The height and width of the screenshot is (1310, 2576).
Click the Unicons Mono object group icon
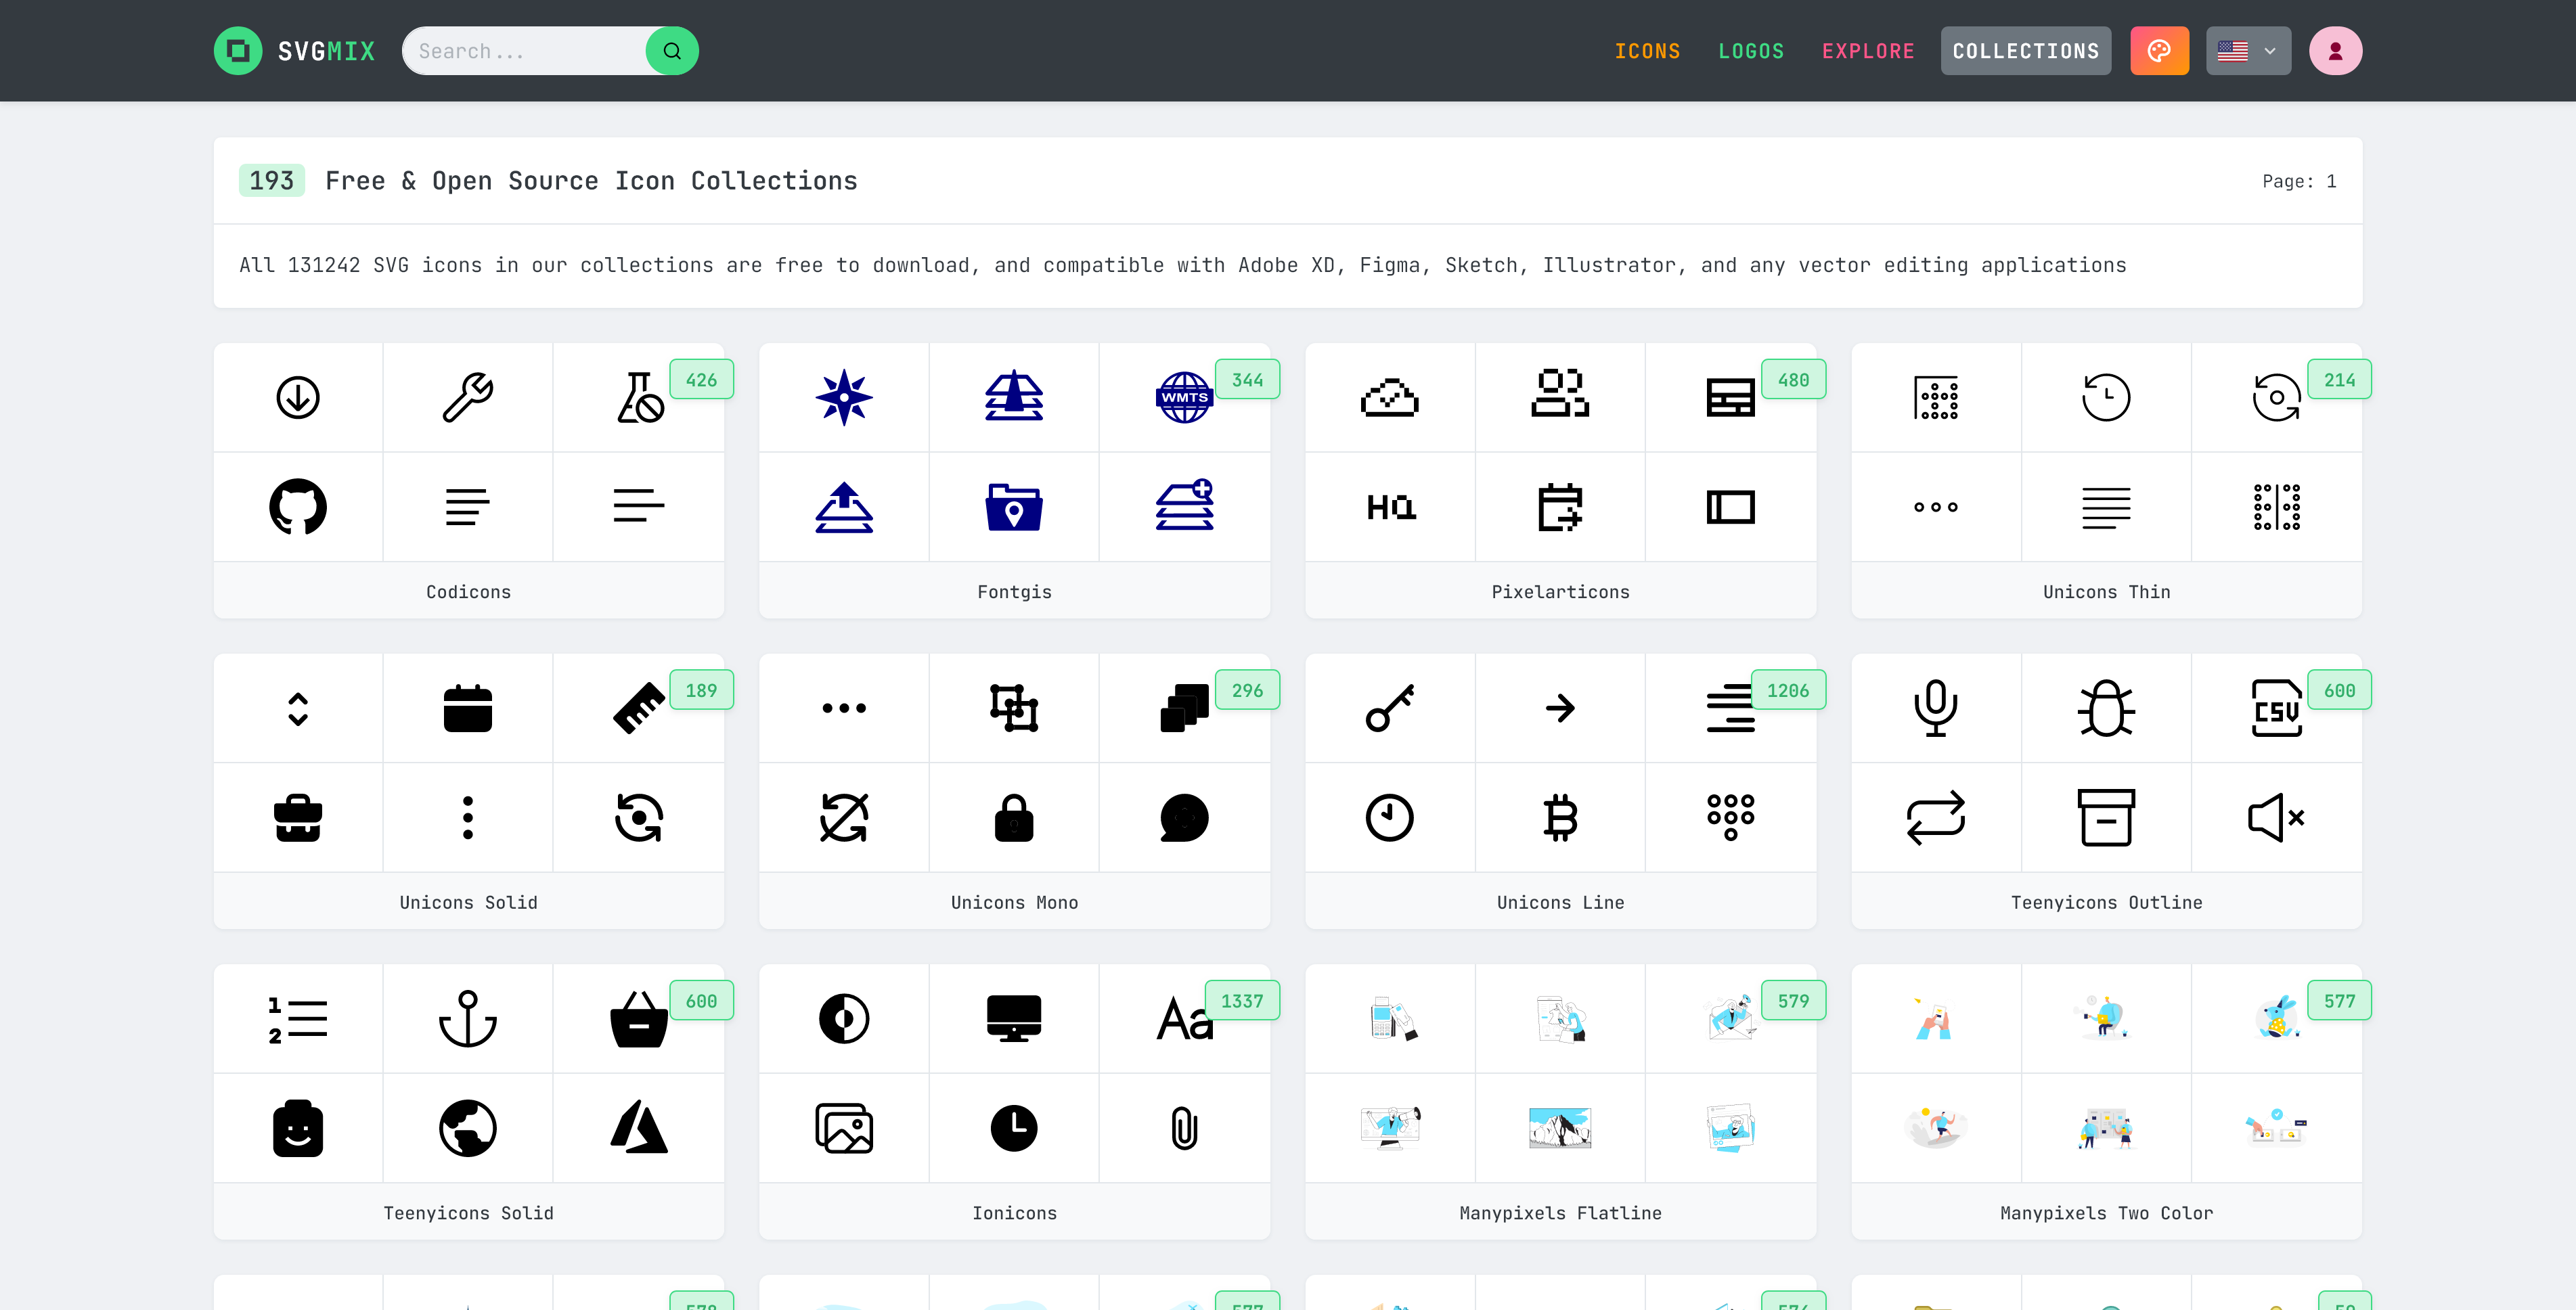click(1014, 708)
